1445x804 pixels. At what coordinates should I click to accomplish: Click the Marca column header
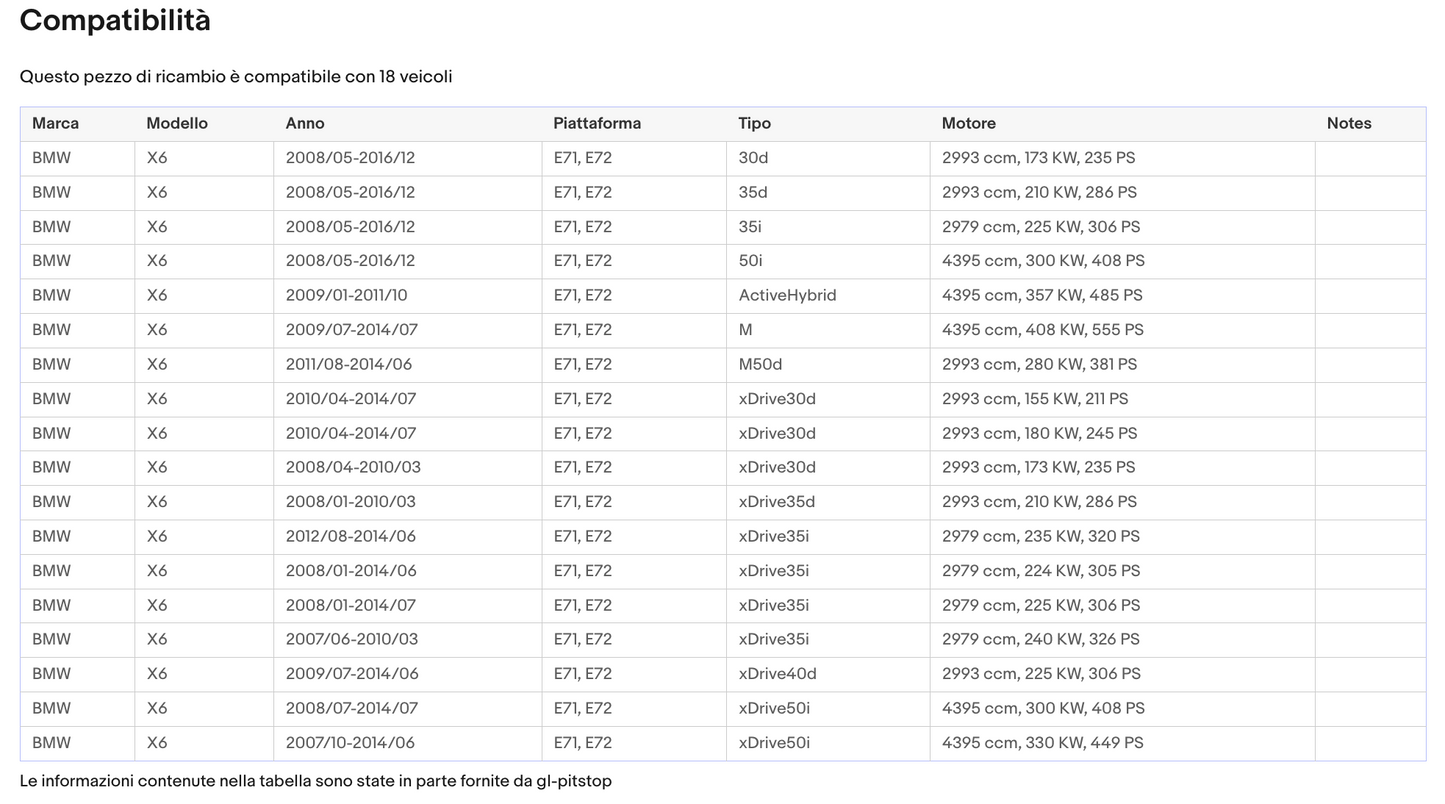coord(55,124)
